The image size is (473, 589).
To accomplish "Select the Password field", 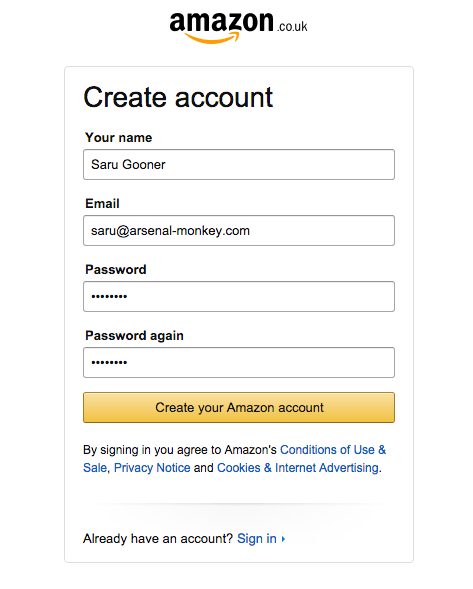I will (239, 296).
